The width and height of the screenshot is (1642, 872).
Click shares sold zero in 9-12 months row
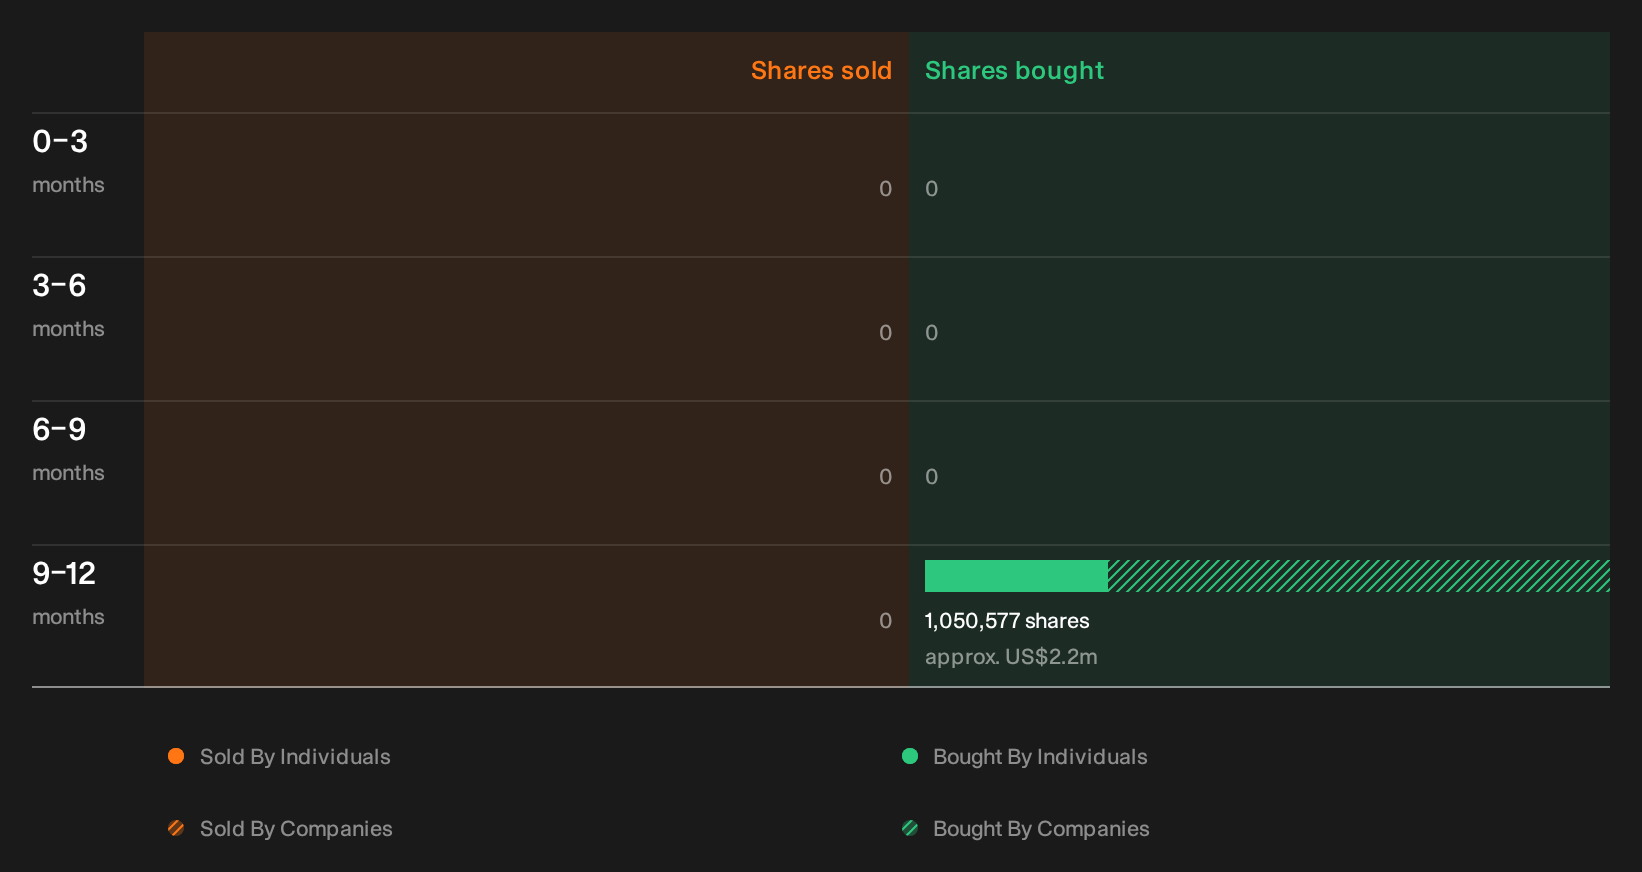[x=885, y=621]
